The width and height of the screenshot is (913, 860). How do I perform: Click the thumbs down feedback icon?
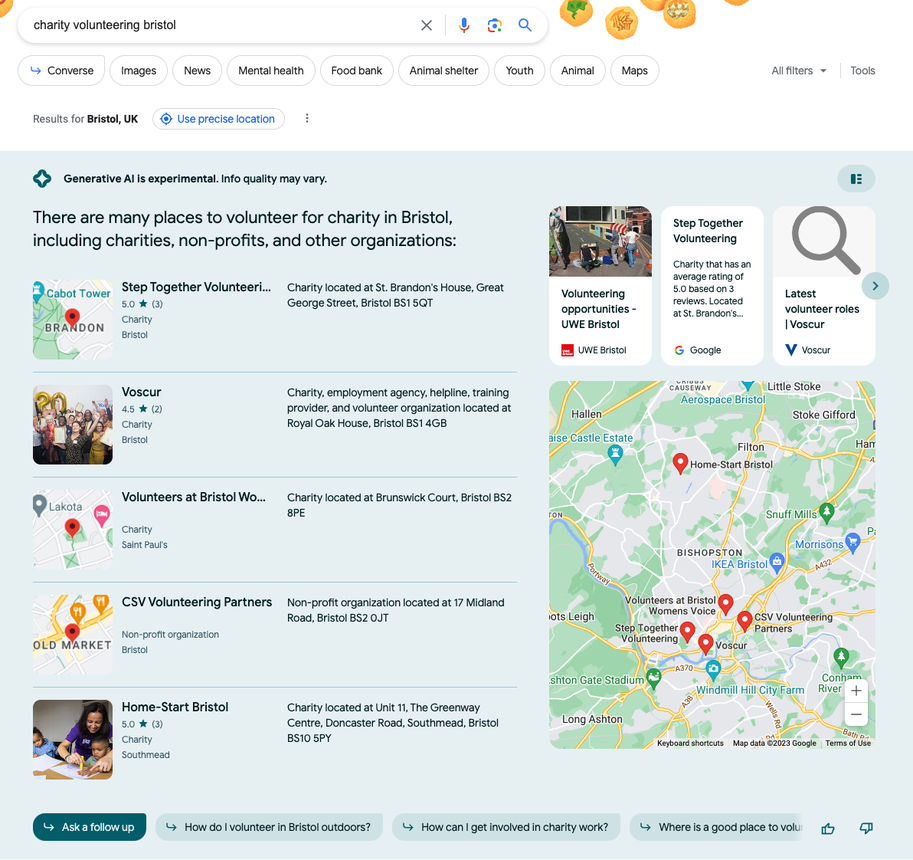(x=866, y=828)
